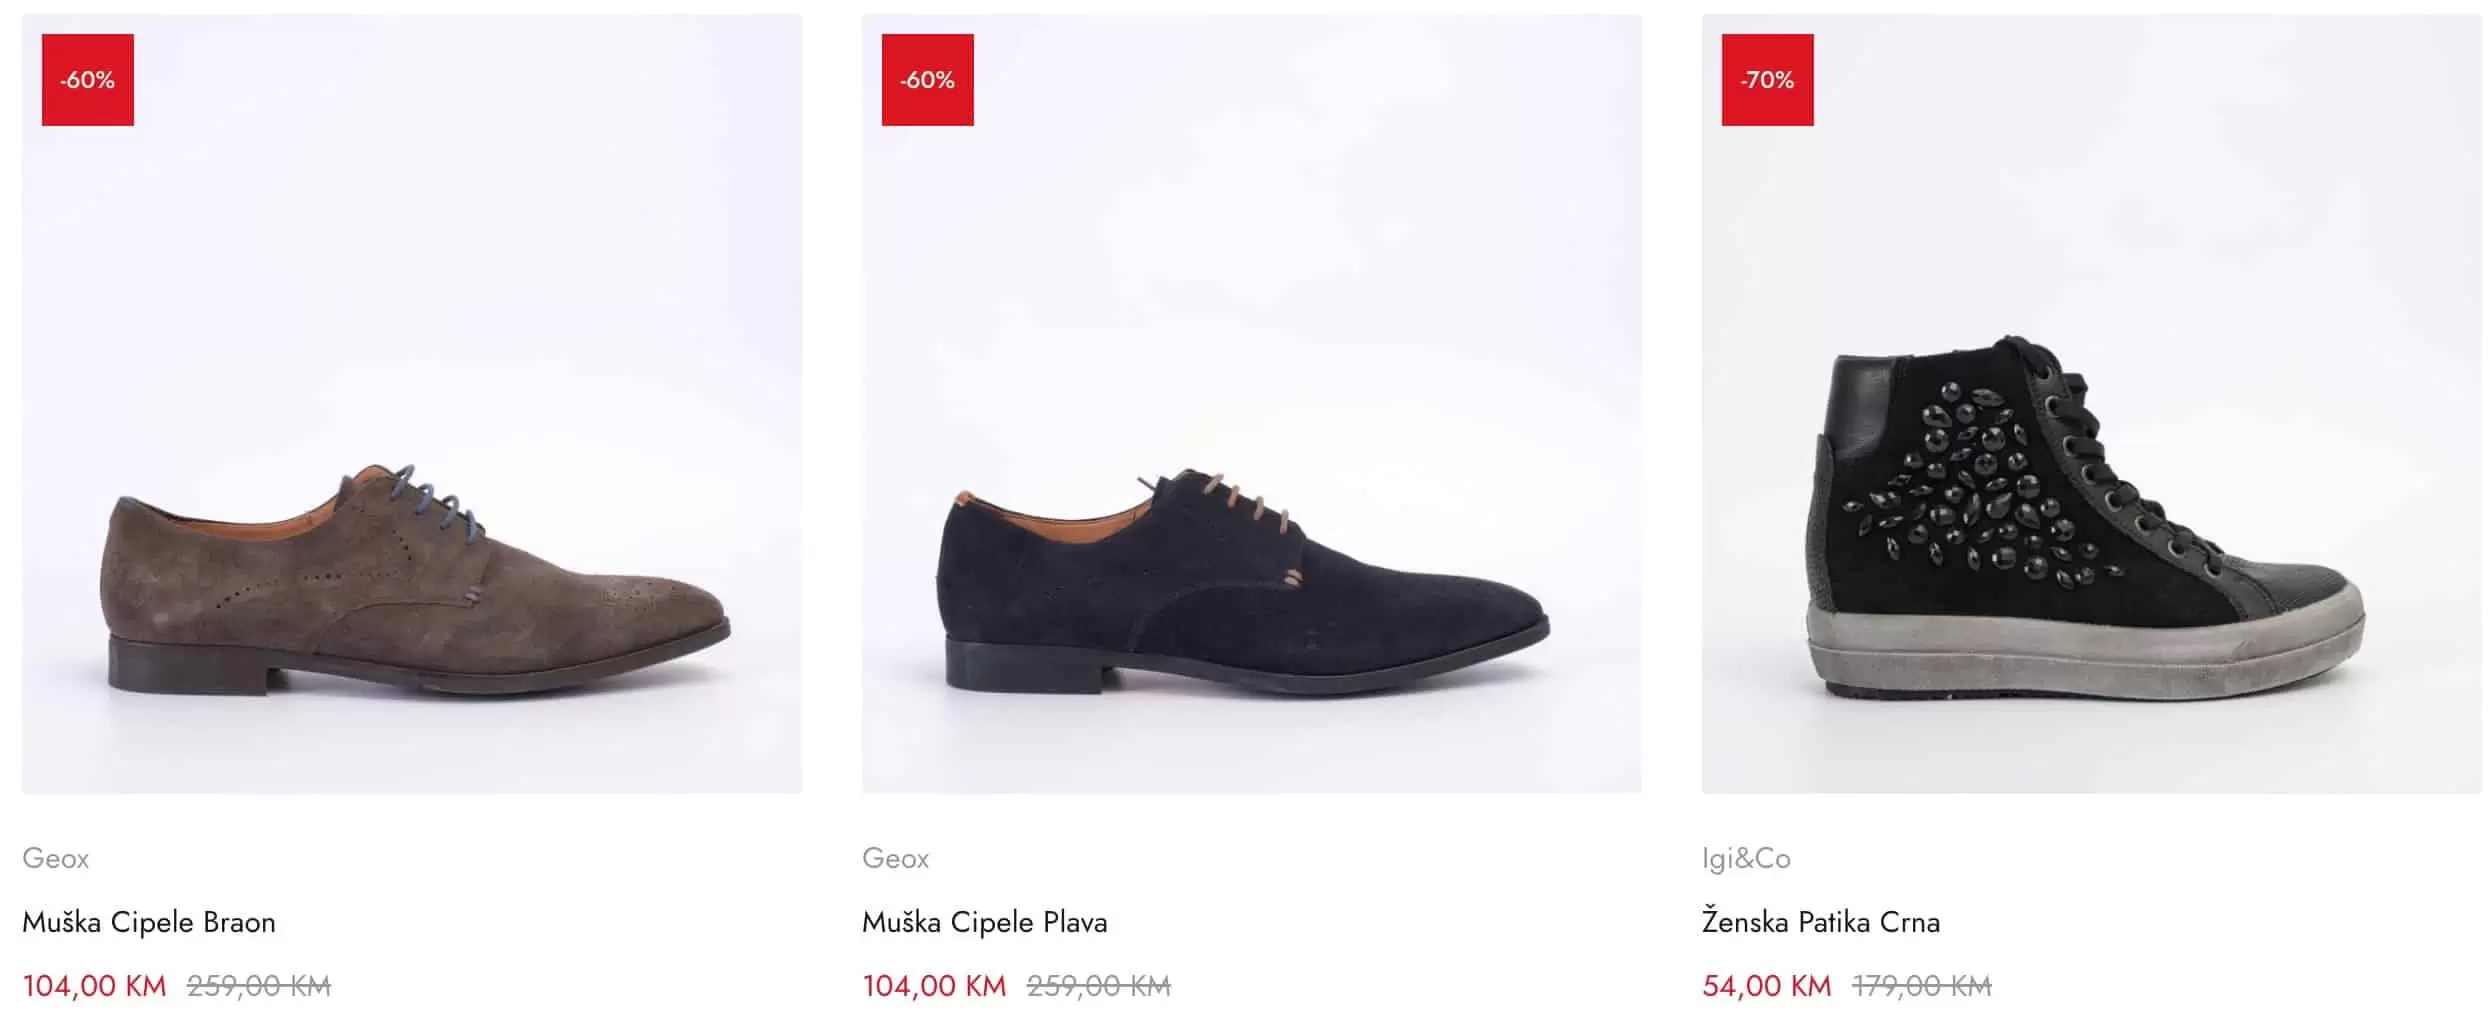Click crossed-out 259,00 KM under Plava shoe

tap(1099, 986)
